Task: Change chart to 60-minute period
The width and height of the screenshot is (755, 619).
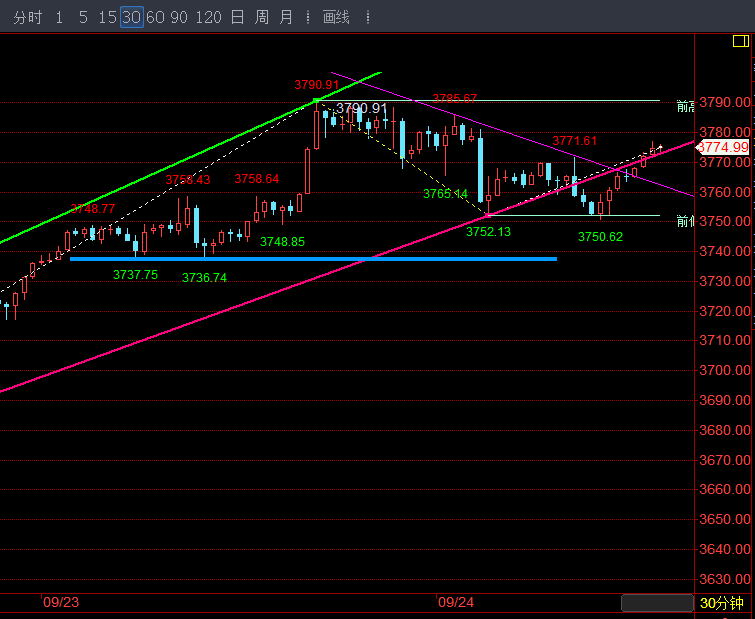Action: pyautogui.click(x=155, y=17)
